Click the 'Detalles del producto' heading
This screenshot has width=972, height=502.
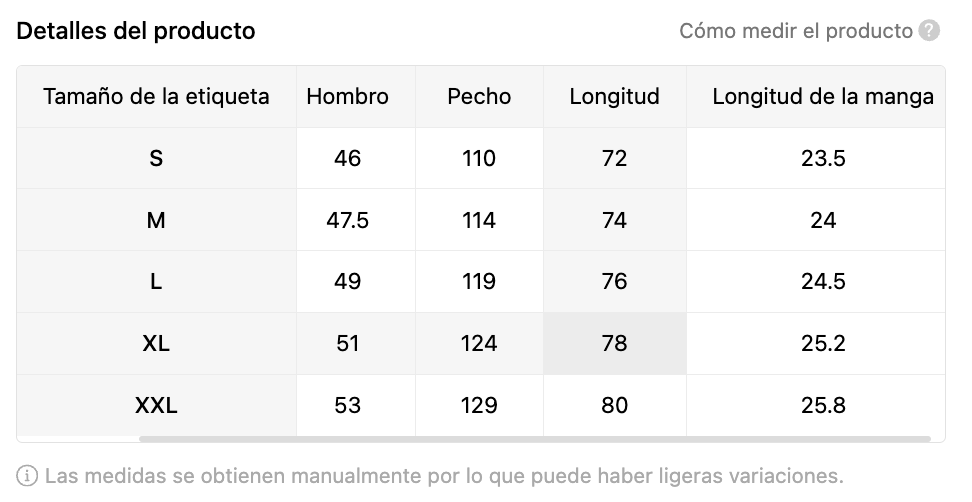point(136,31)
